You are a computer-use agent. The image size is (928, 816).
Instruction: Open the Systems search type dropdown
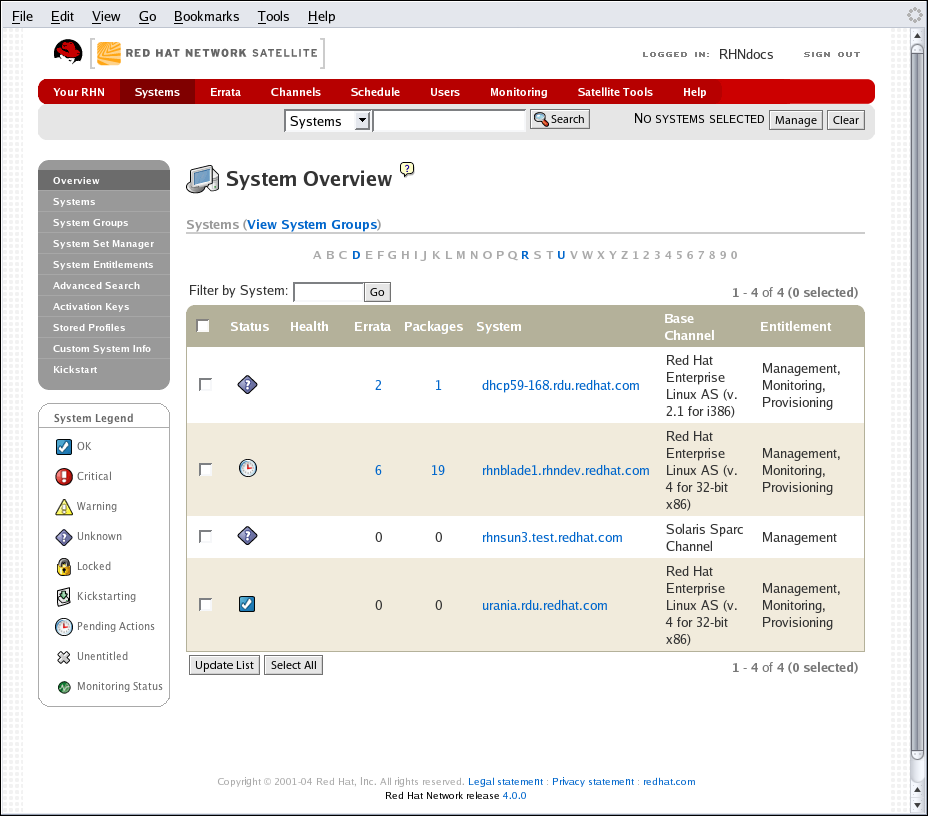[327, 121]
